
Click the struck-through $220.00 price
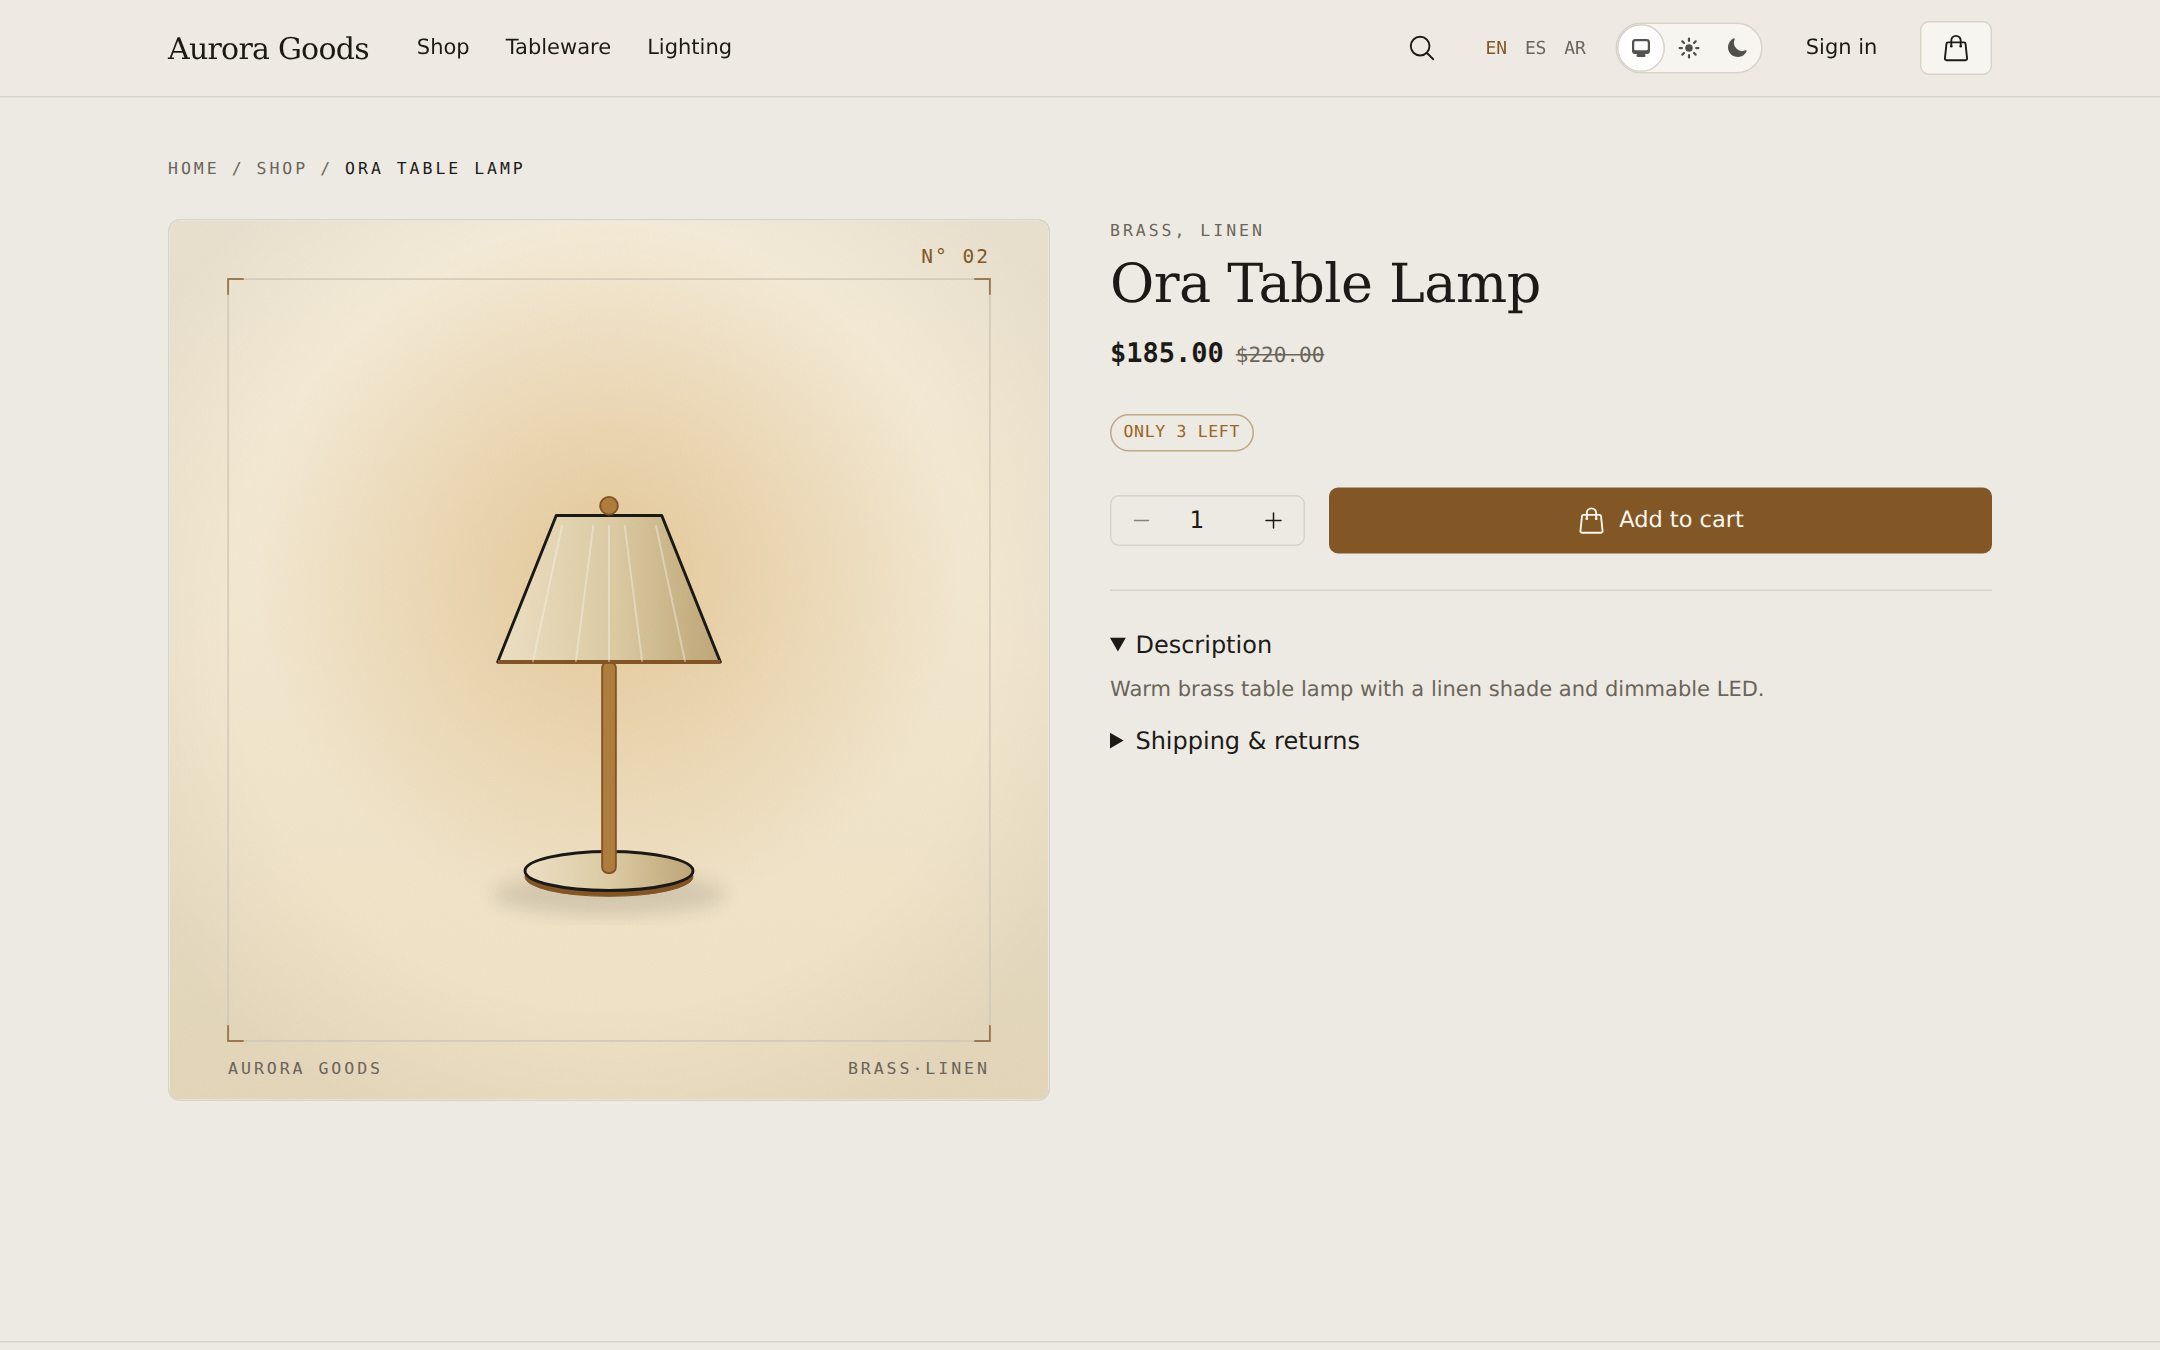[x=1280, y=355]
